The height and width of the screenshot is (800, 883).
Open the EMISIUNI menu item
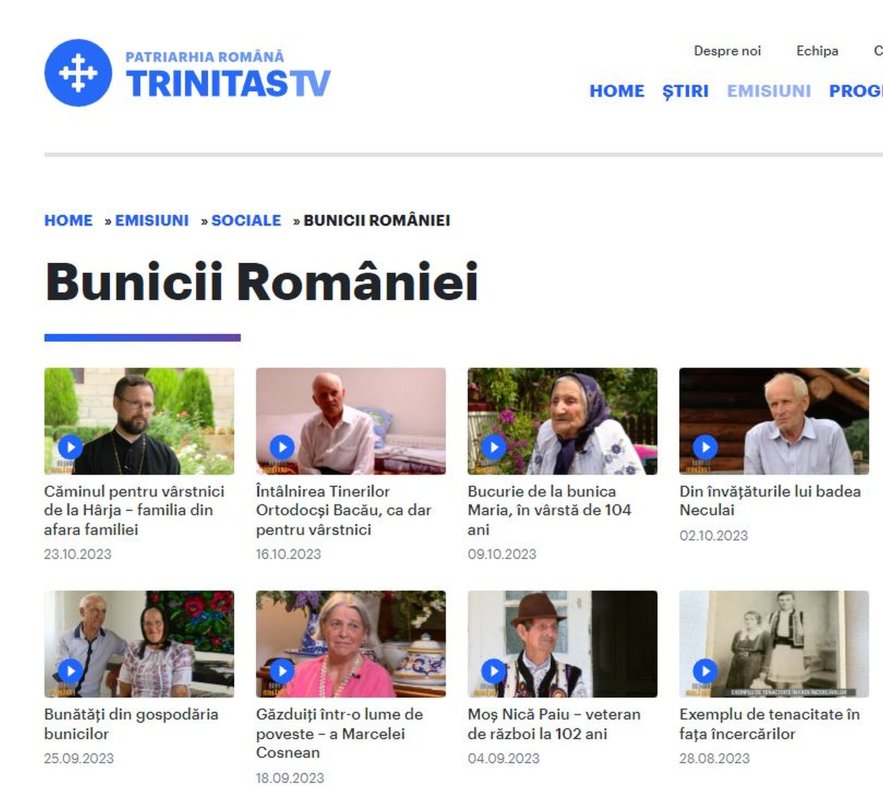[769, 91]
